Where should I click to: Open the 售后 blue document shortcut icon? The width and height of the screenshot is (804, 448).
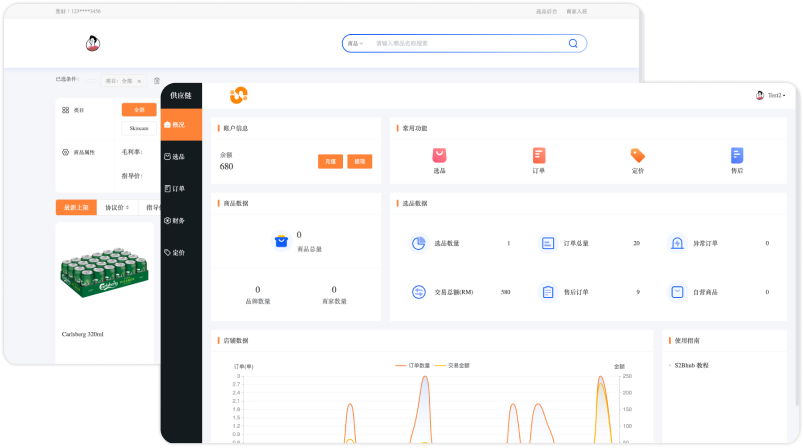point(737,155)
